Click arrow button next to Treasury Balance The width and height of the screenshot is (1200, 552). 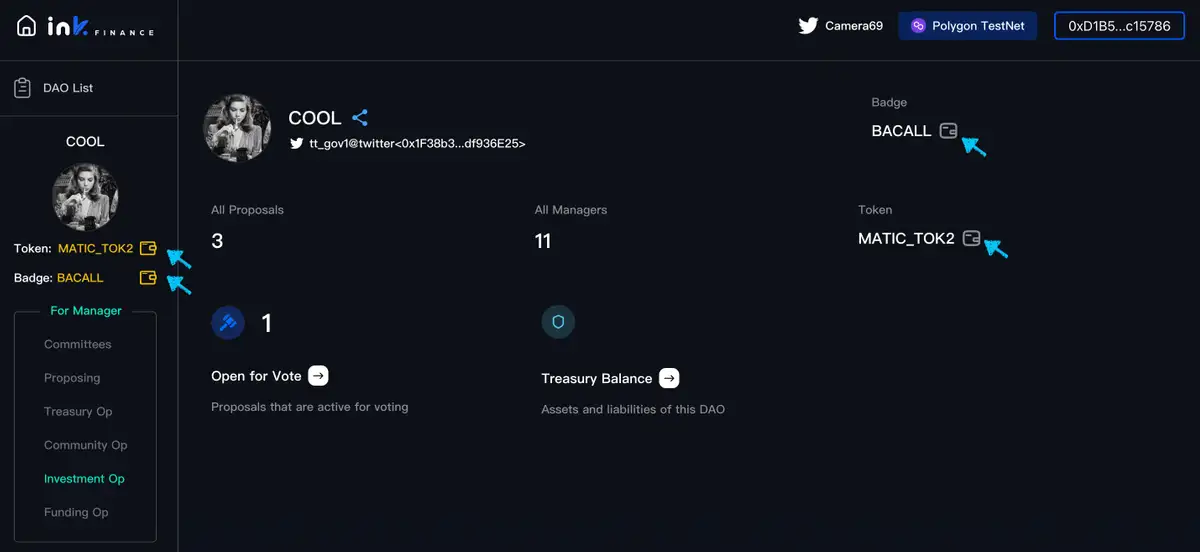pyautogui.click(x=669, y=378)
